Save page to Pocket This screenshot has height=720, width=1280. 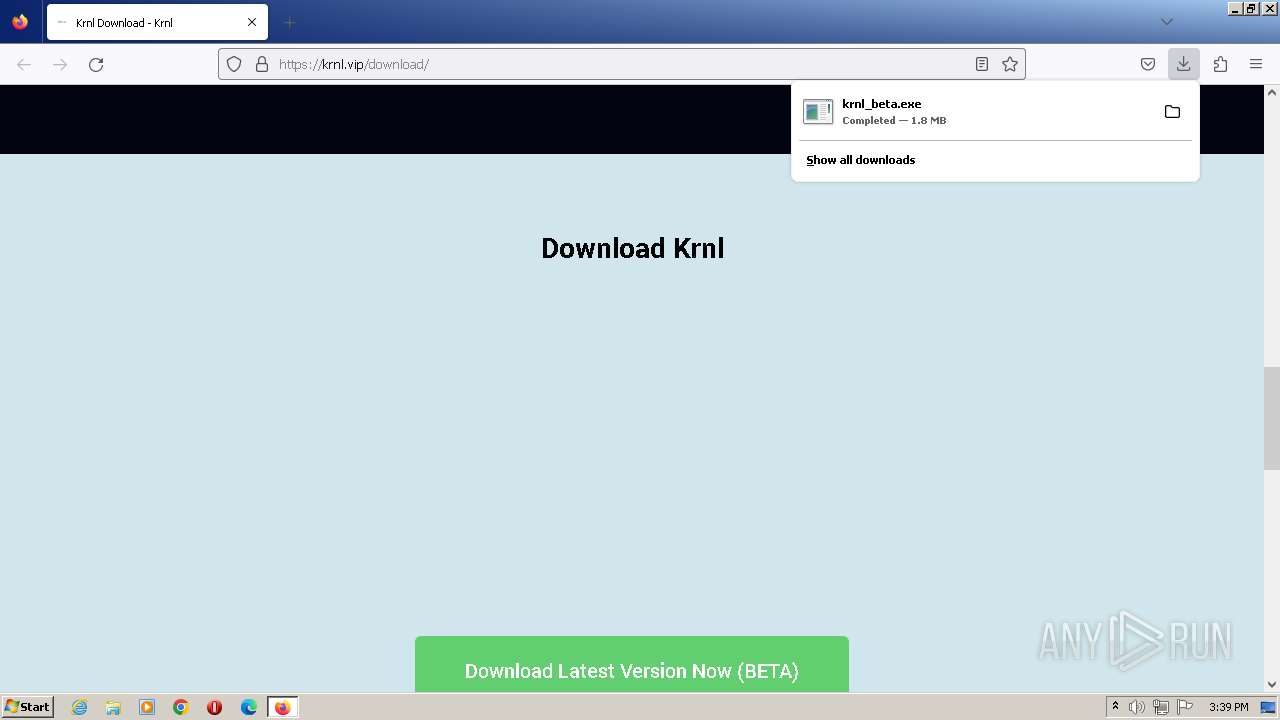[1148, 64]
